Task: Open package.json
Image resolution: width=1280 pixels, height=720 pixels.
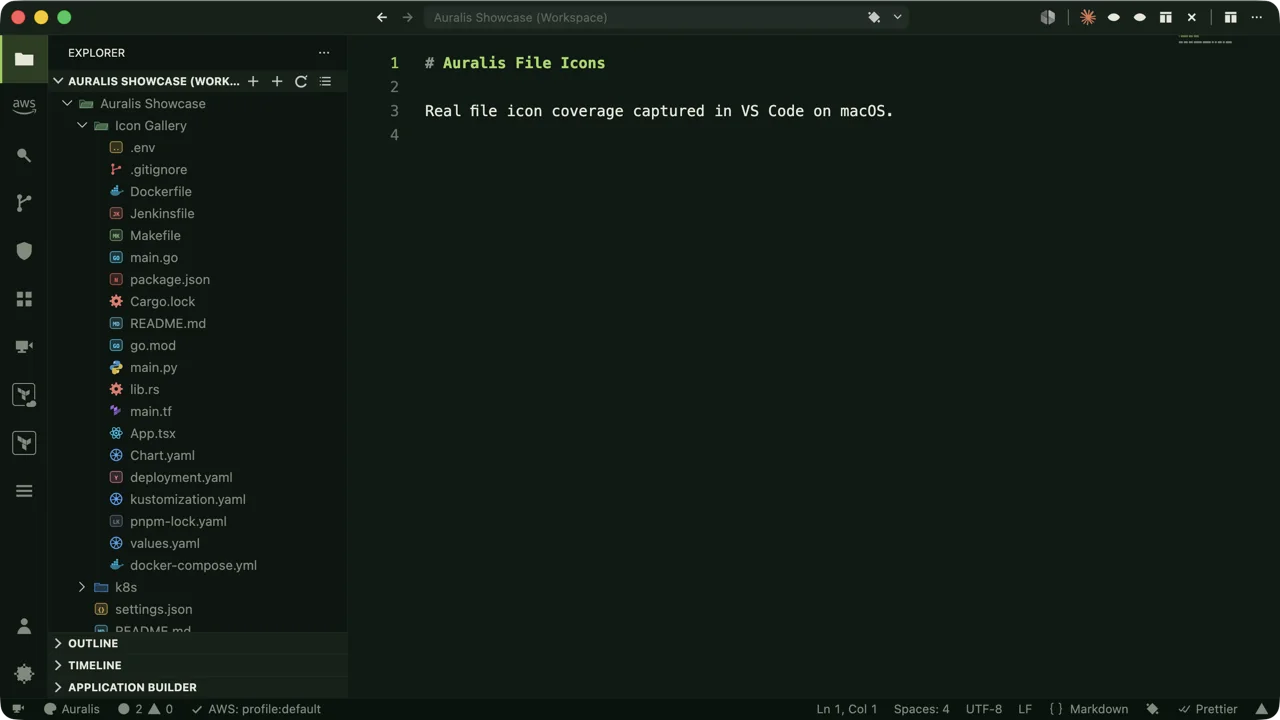Action: pyautogui.click(x=198, y=279)
